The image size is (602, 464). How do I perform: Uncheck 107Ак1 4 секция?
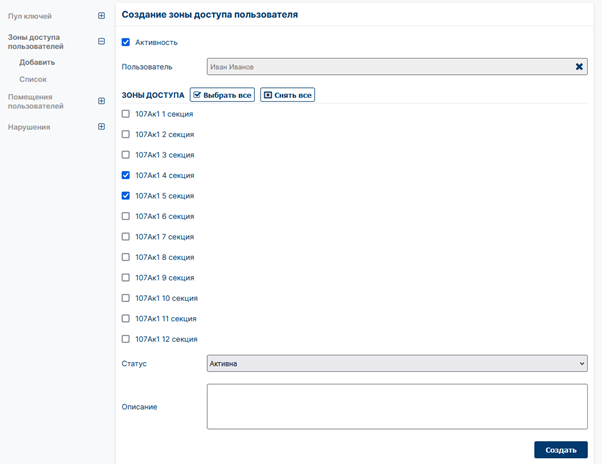pos(126,175)
